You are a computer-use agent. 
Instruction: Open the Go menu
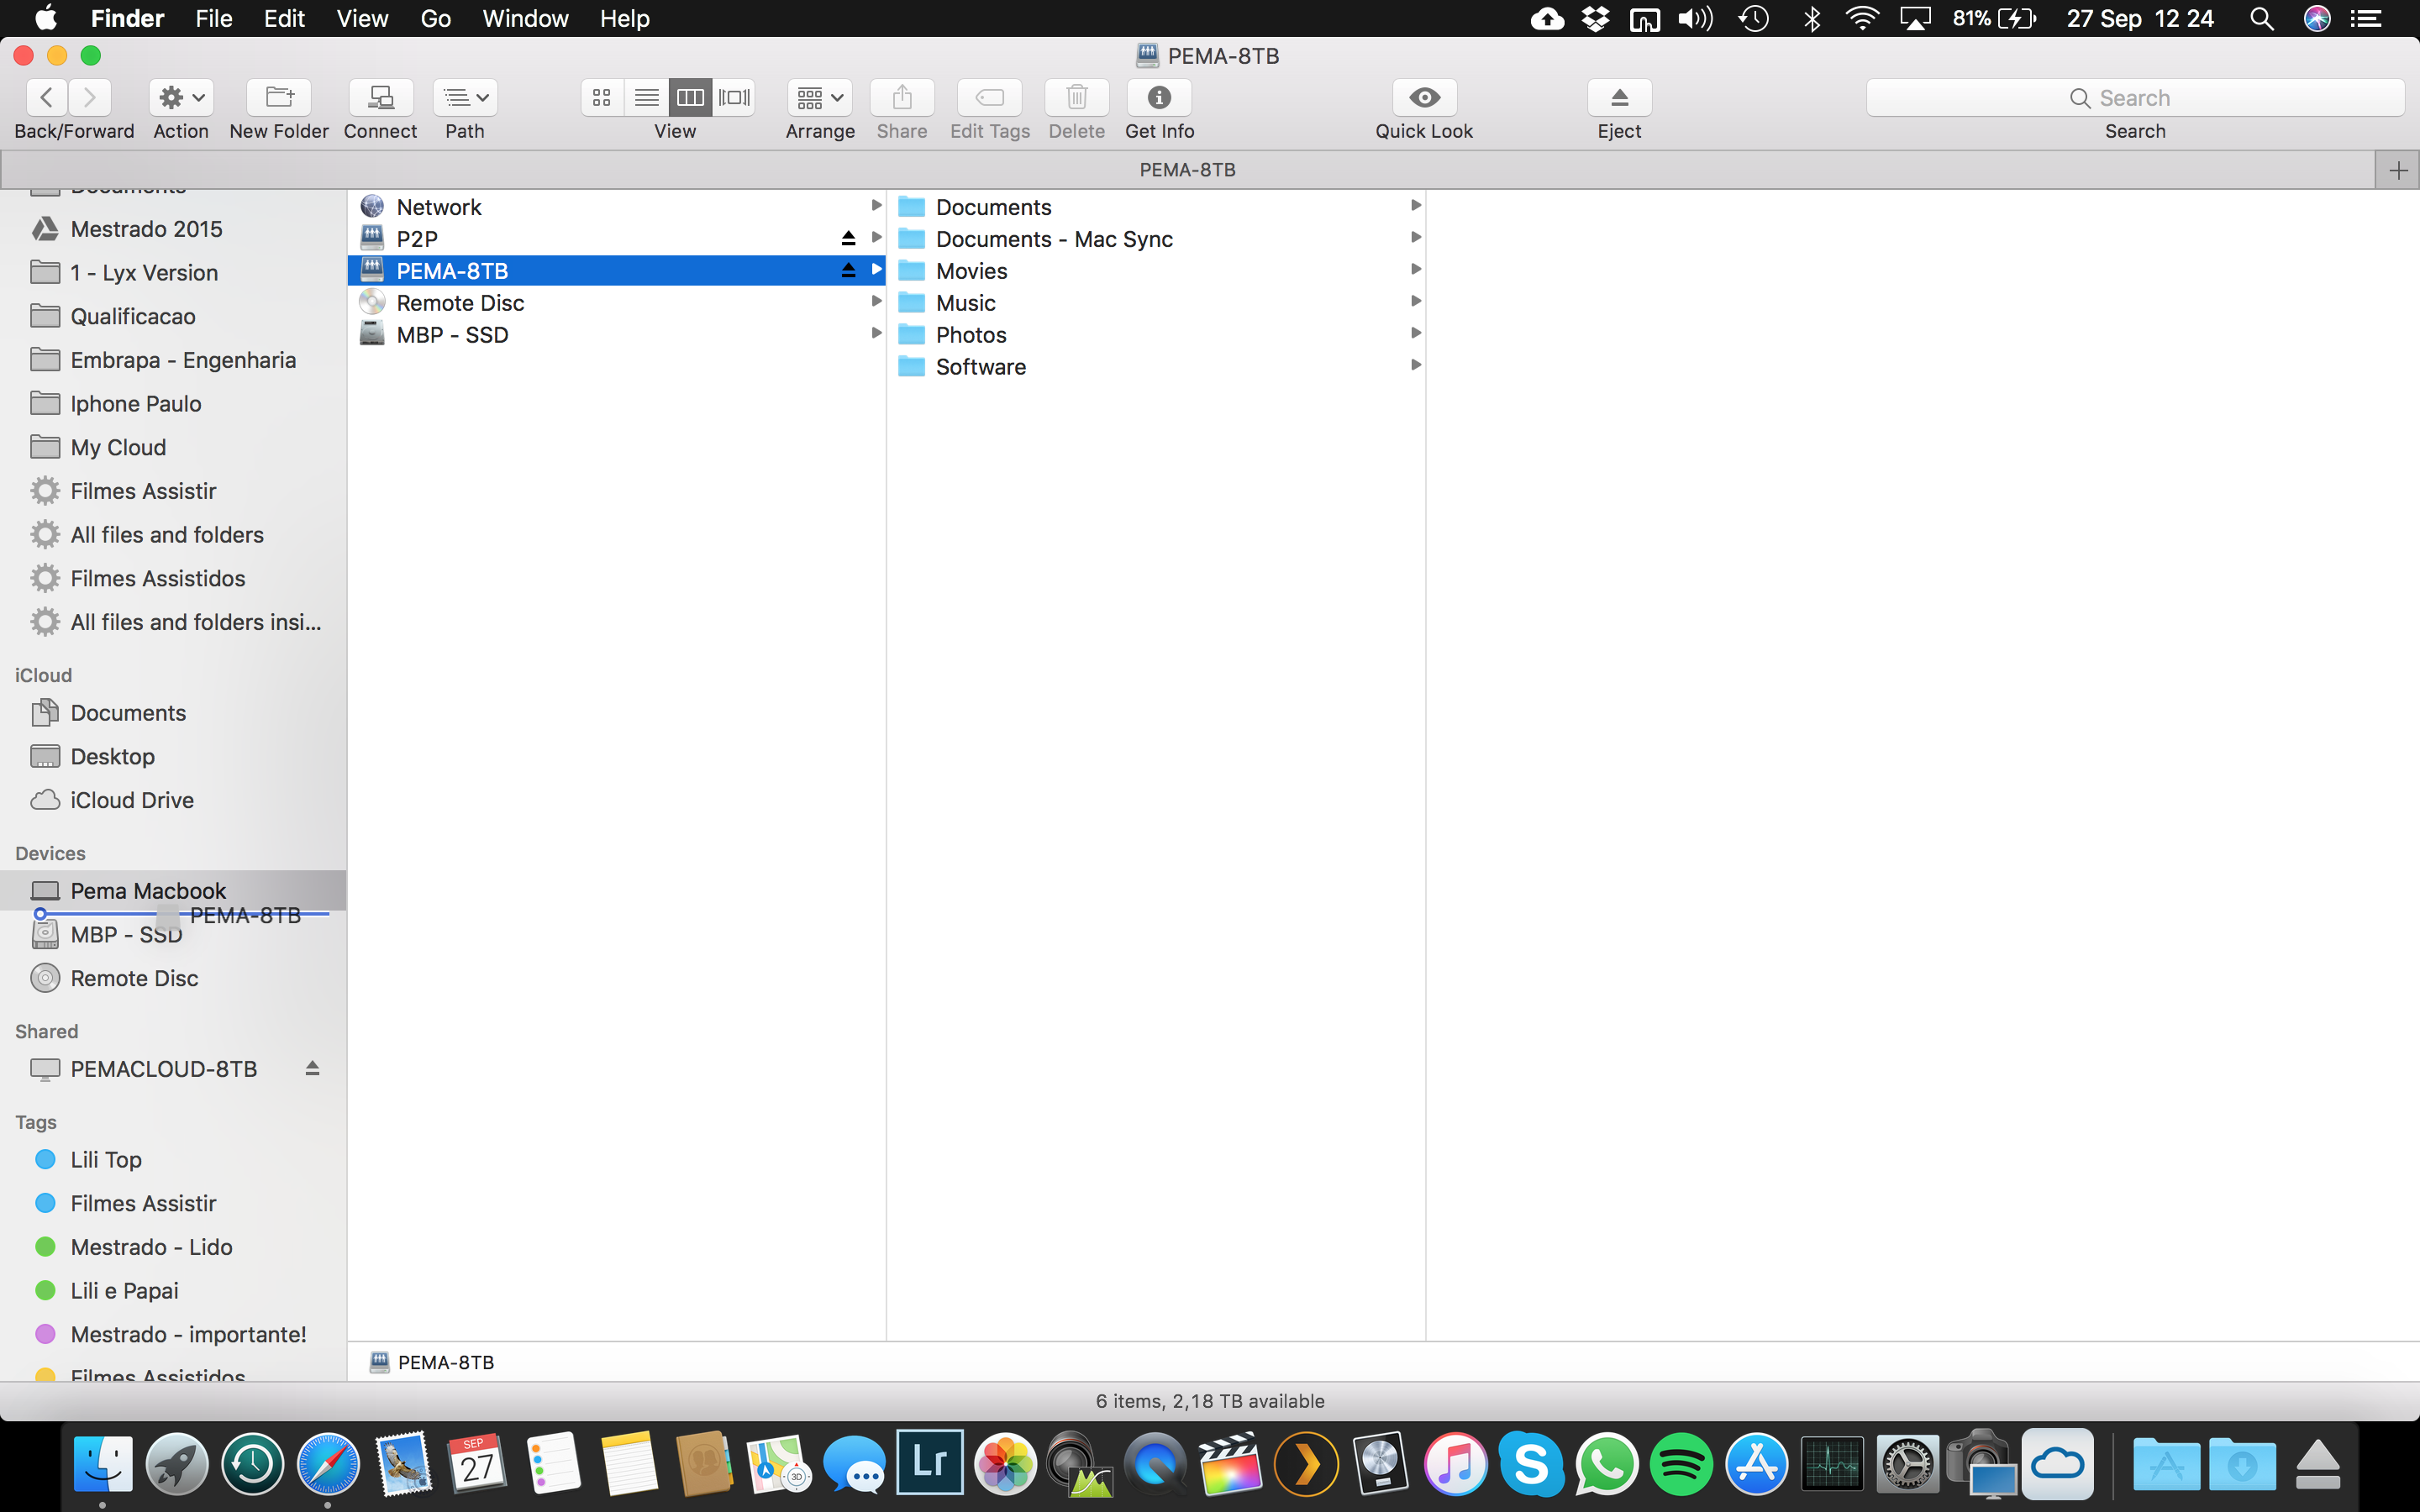pos(434,18)
